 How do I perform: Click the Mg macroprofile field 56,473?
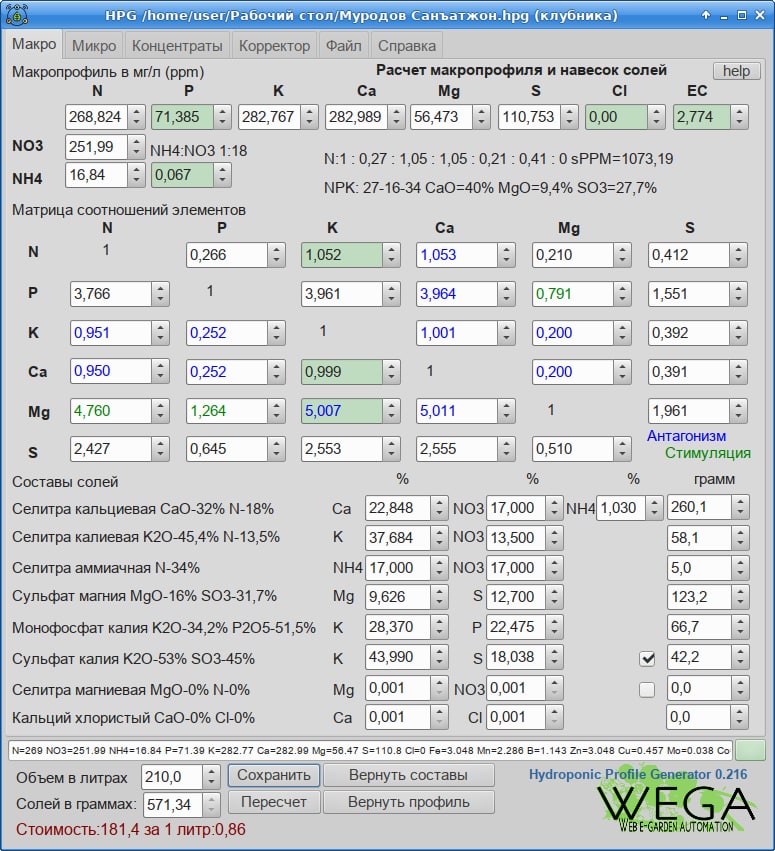pyautogui.click(x=441, y=117)
